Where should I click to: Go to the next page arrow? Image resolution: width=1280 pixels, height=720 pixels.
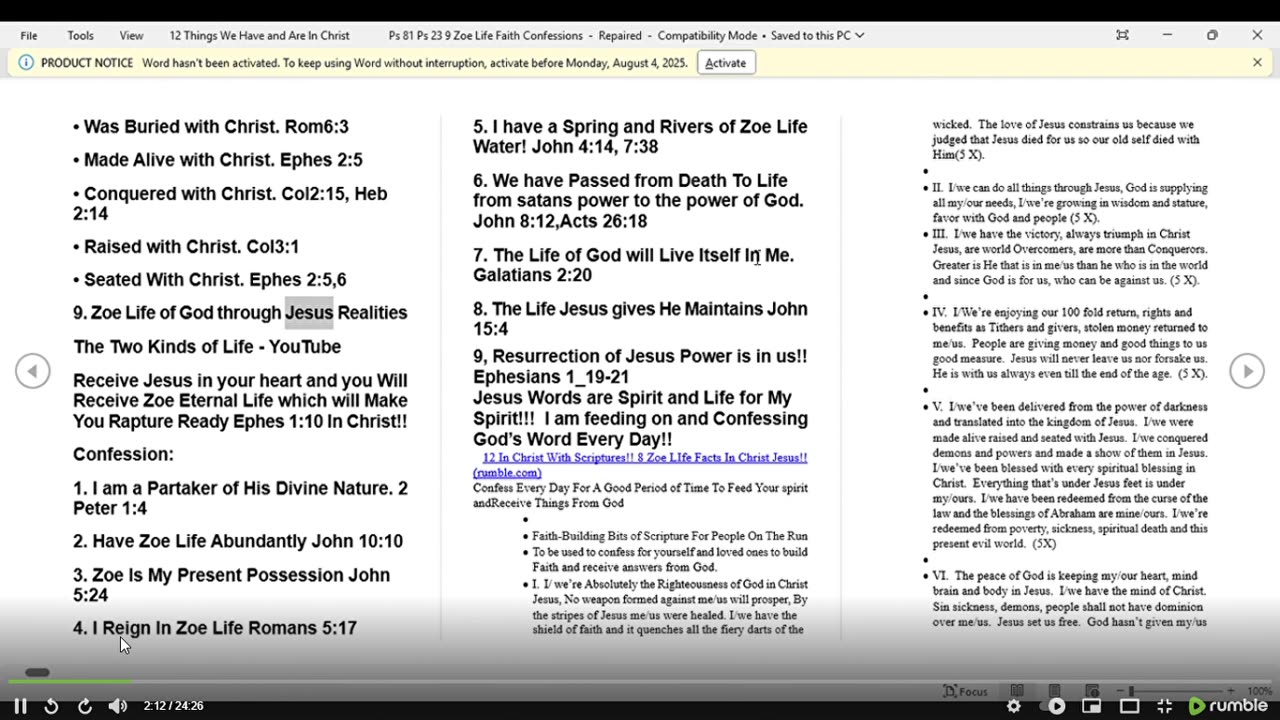tap(1247, 371)
